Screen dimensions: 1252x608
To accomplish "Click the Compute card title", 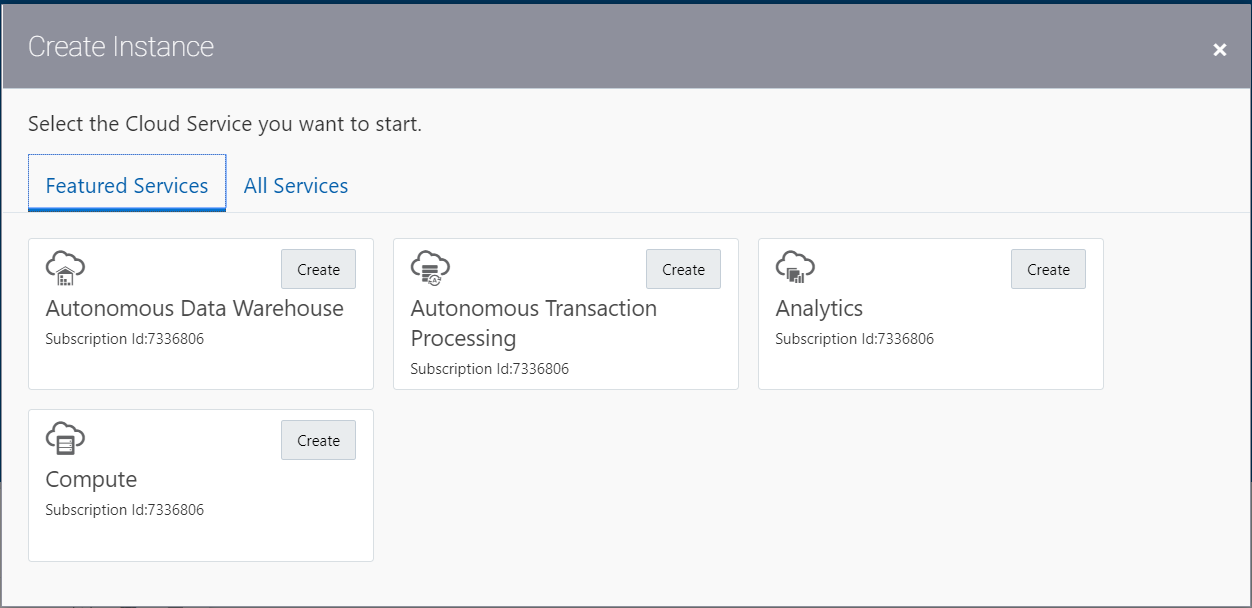I will (x=90, y=479).
